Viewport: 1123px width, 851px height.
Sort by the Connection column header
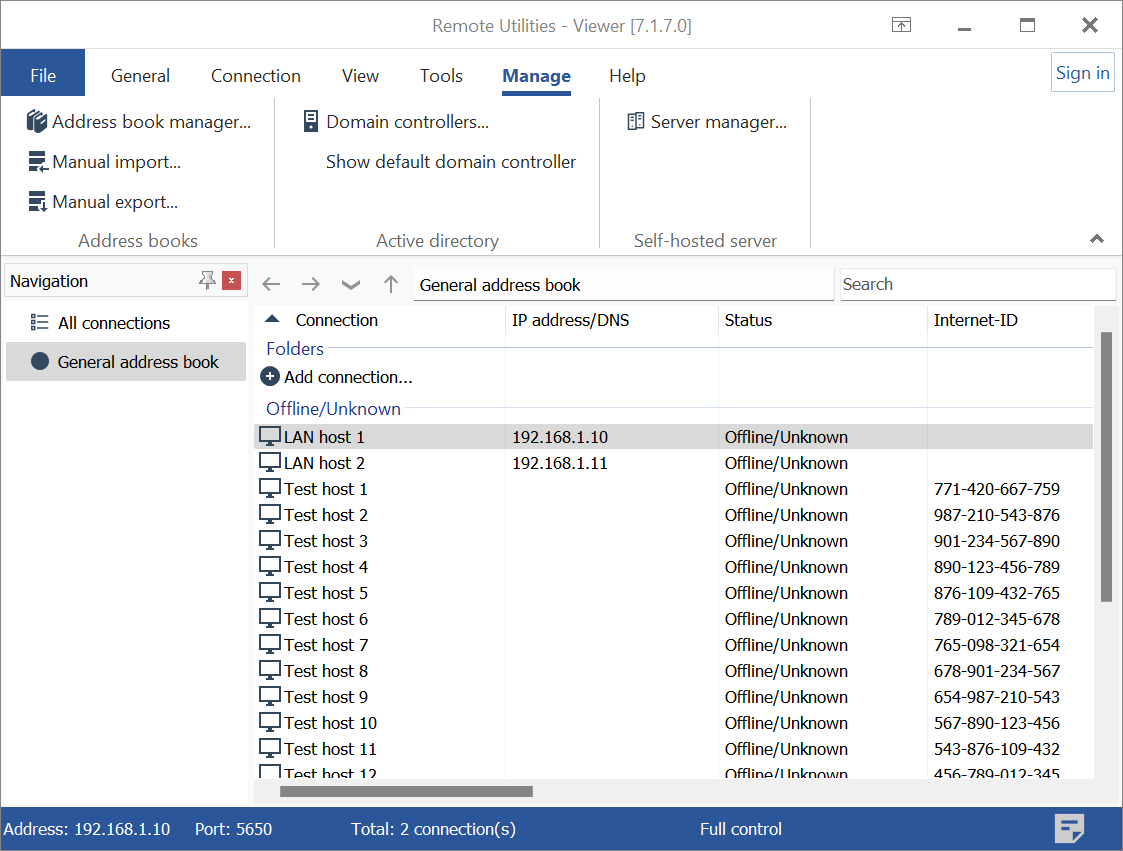tap(336, 320)
